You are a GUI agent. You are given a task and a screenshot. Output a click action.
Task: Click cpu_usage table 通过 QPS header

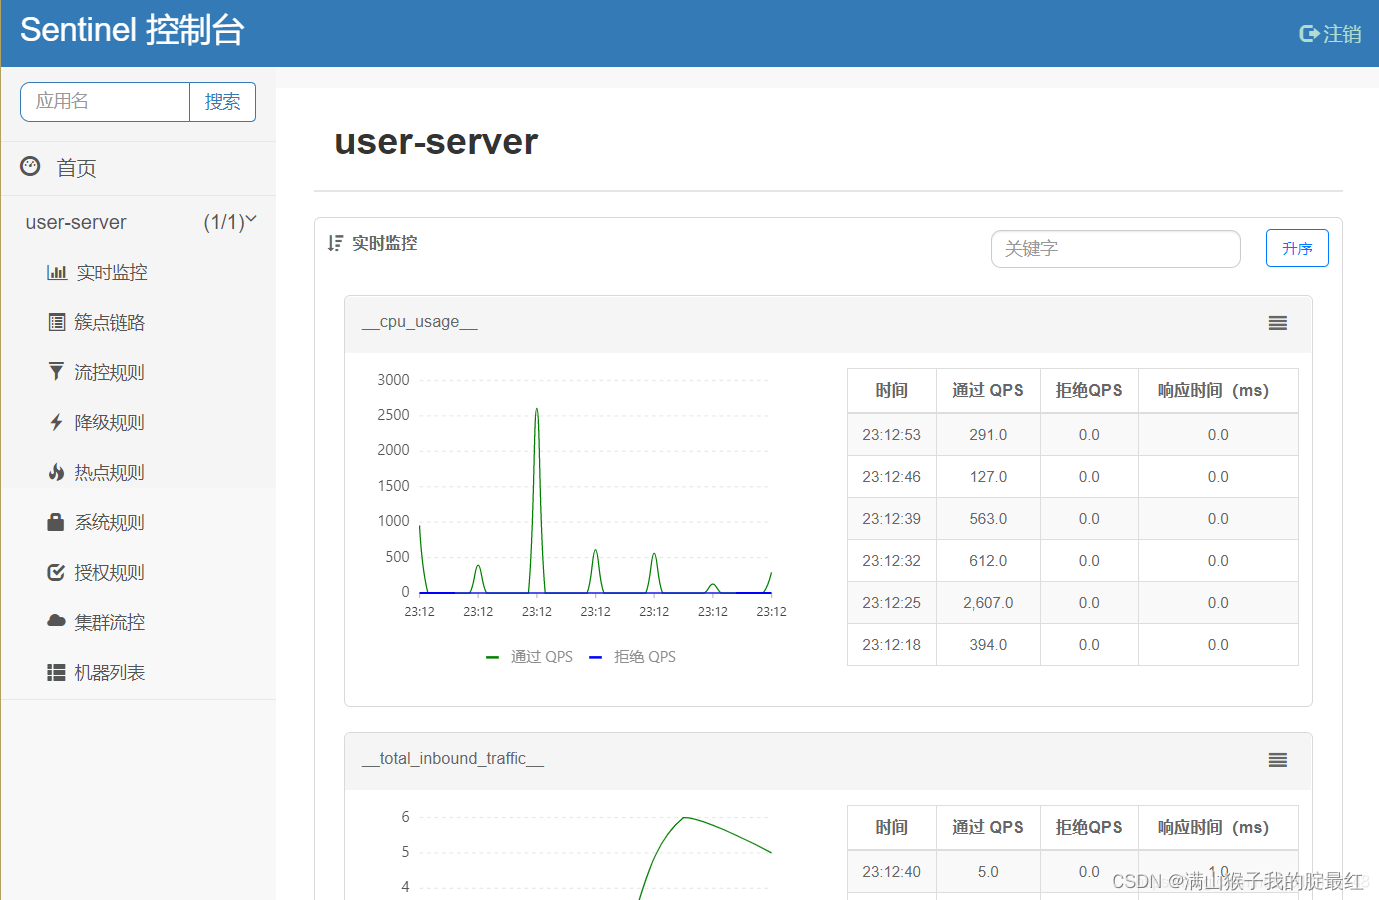(988, 391)
